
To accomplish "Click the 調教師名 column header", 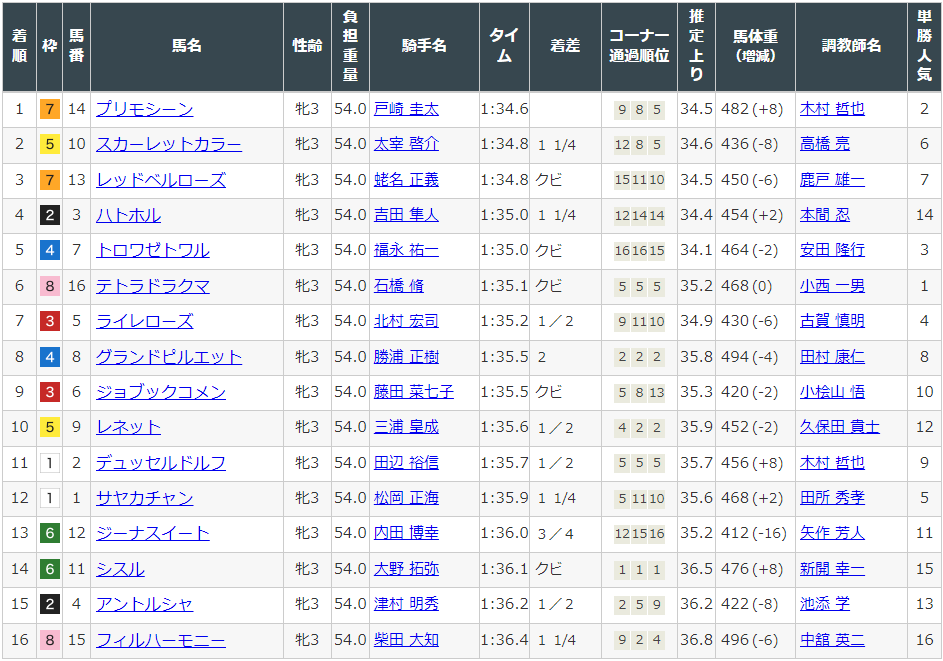I will point(851,46).
